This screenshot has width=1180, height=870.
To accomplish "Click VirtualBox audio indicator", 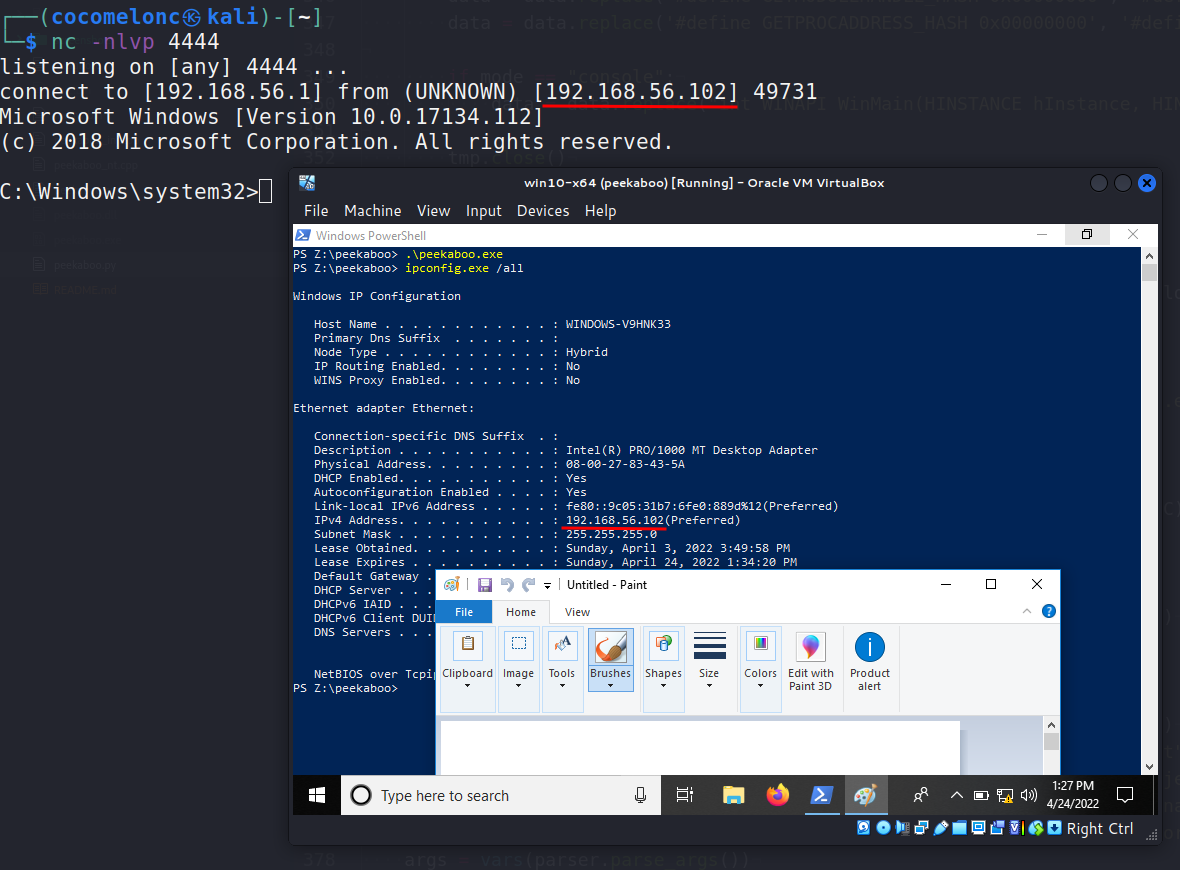I will pos(903,828).
